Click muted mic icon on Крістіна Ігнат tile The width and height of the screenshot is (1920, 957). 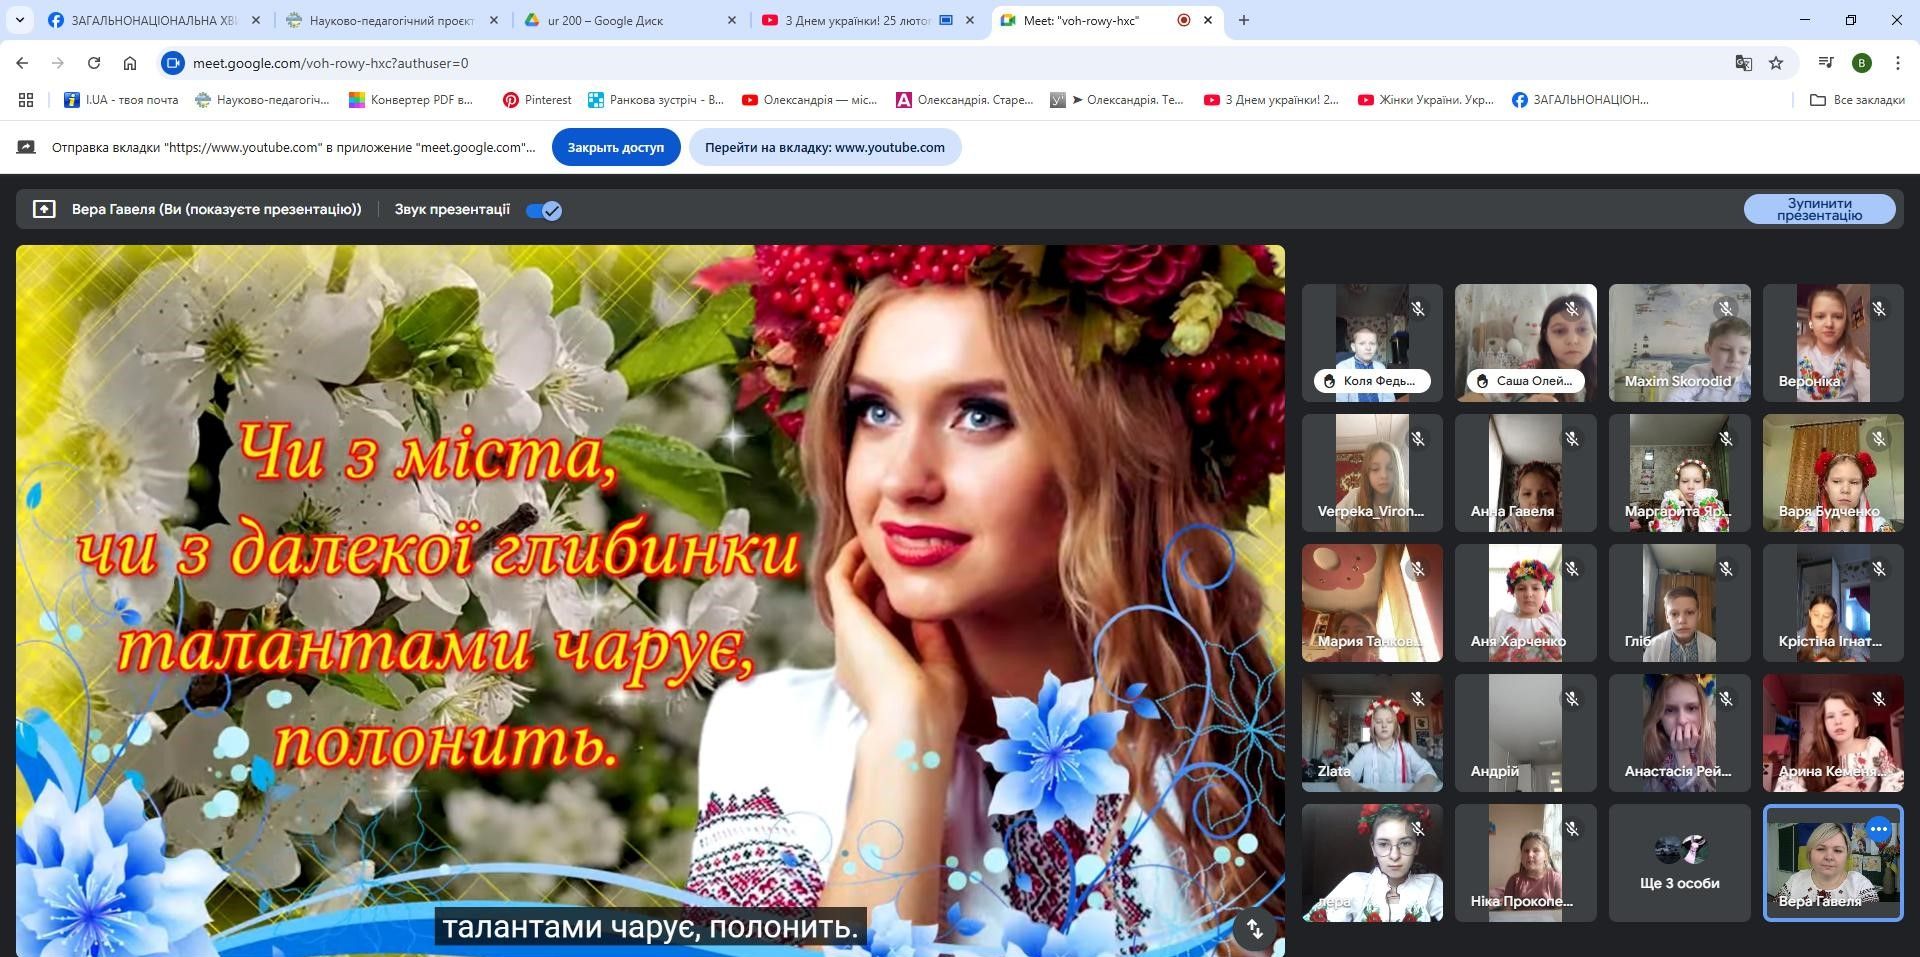pos(1879,569)
